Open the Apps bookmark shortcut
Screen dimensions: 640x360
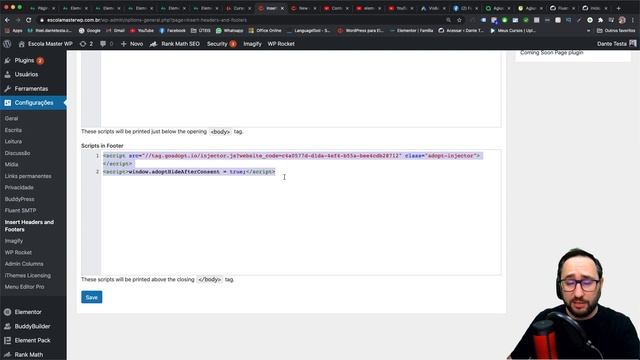tap(13, 31)
